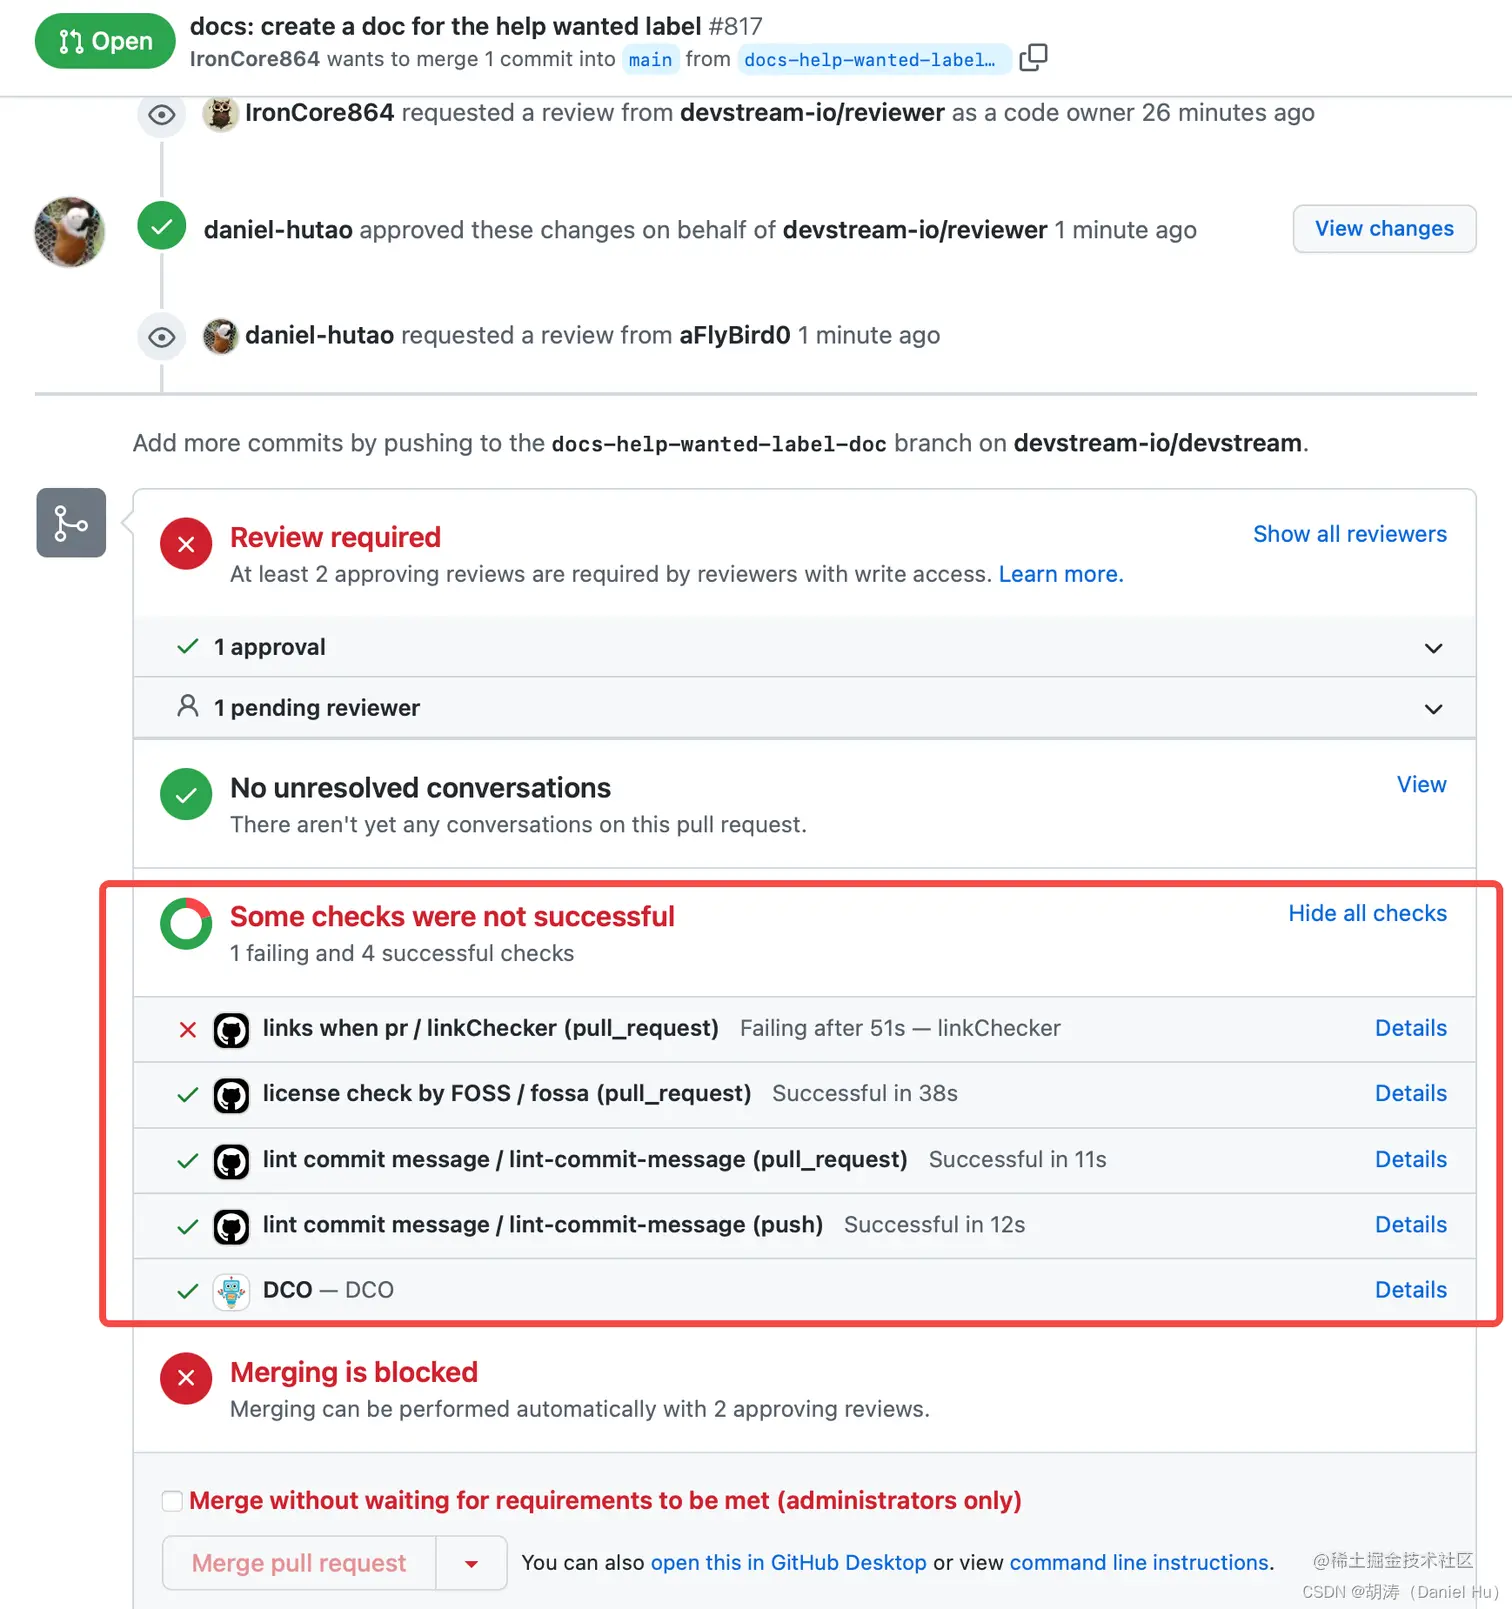Click the green check icon on No unresolved conversations
The height and width of the screenshot is (1609, 1512).
point(185,794)
